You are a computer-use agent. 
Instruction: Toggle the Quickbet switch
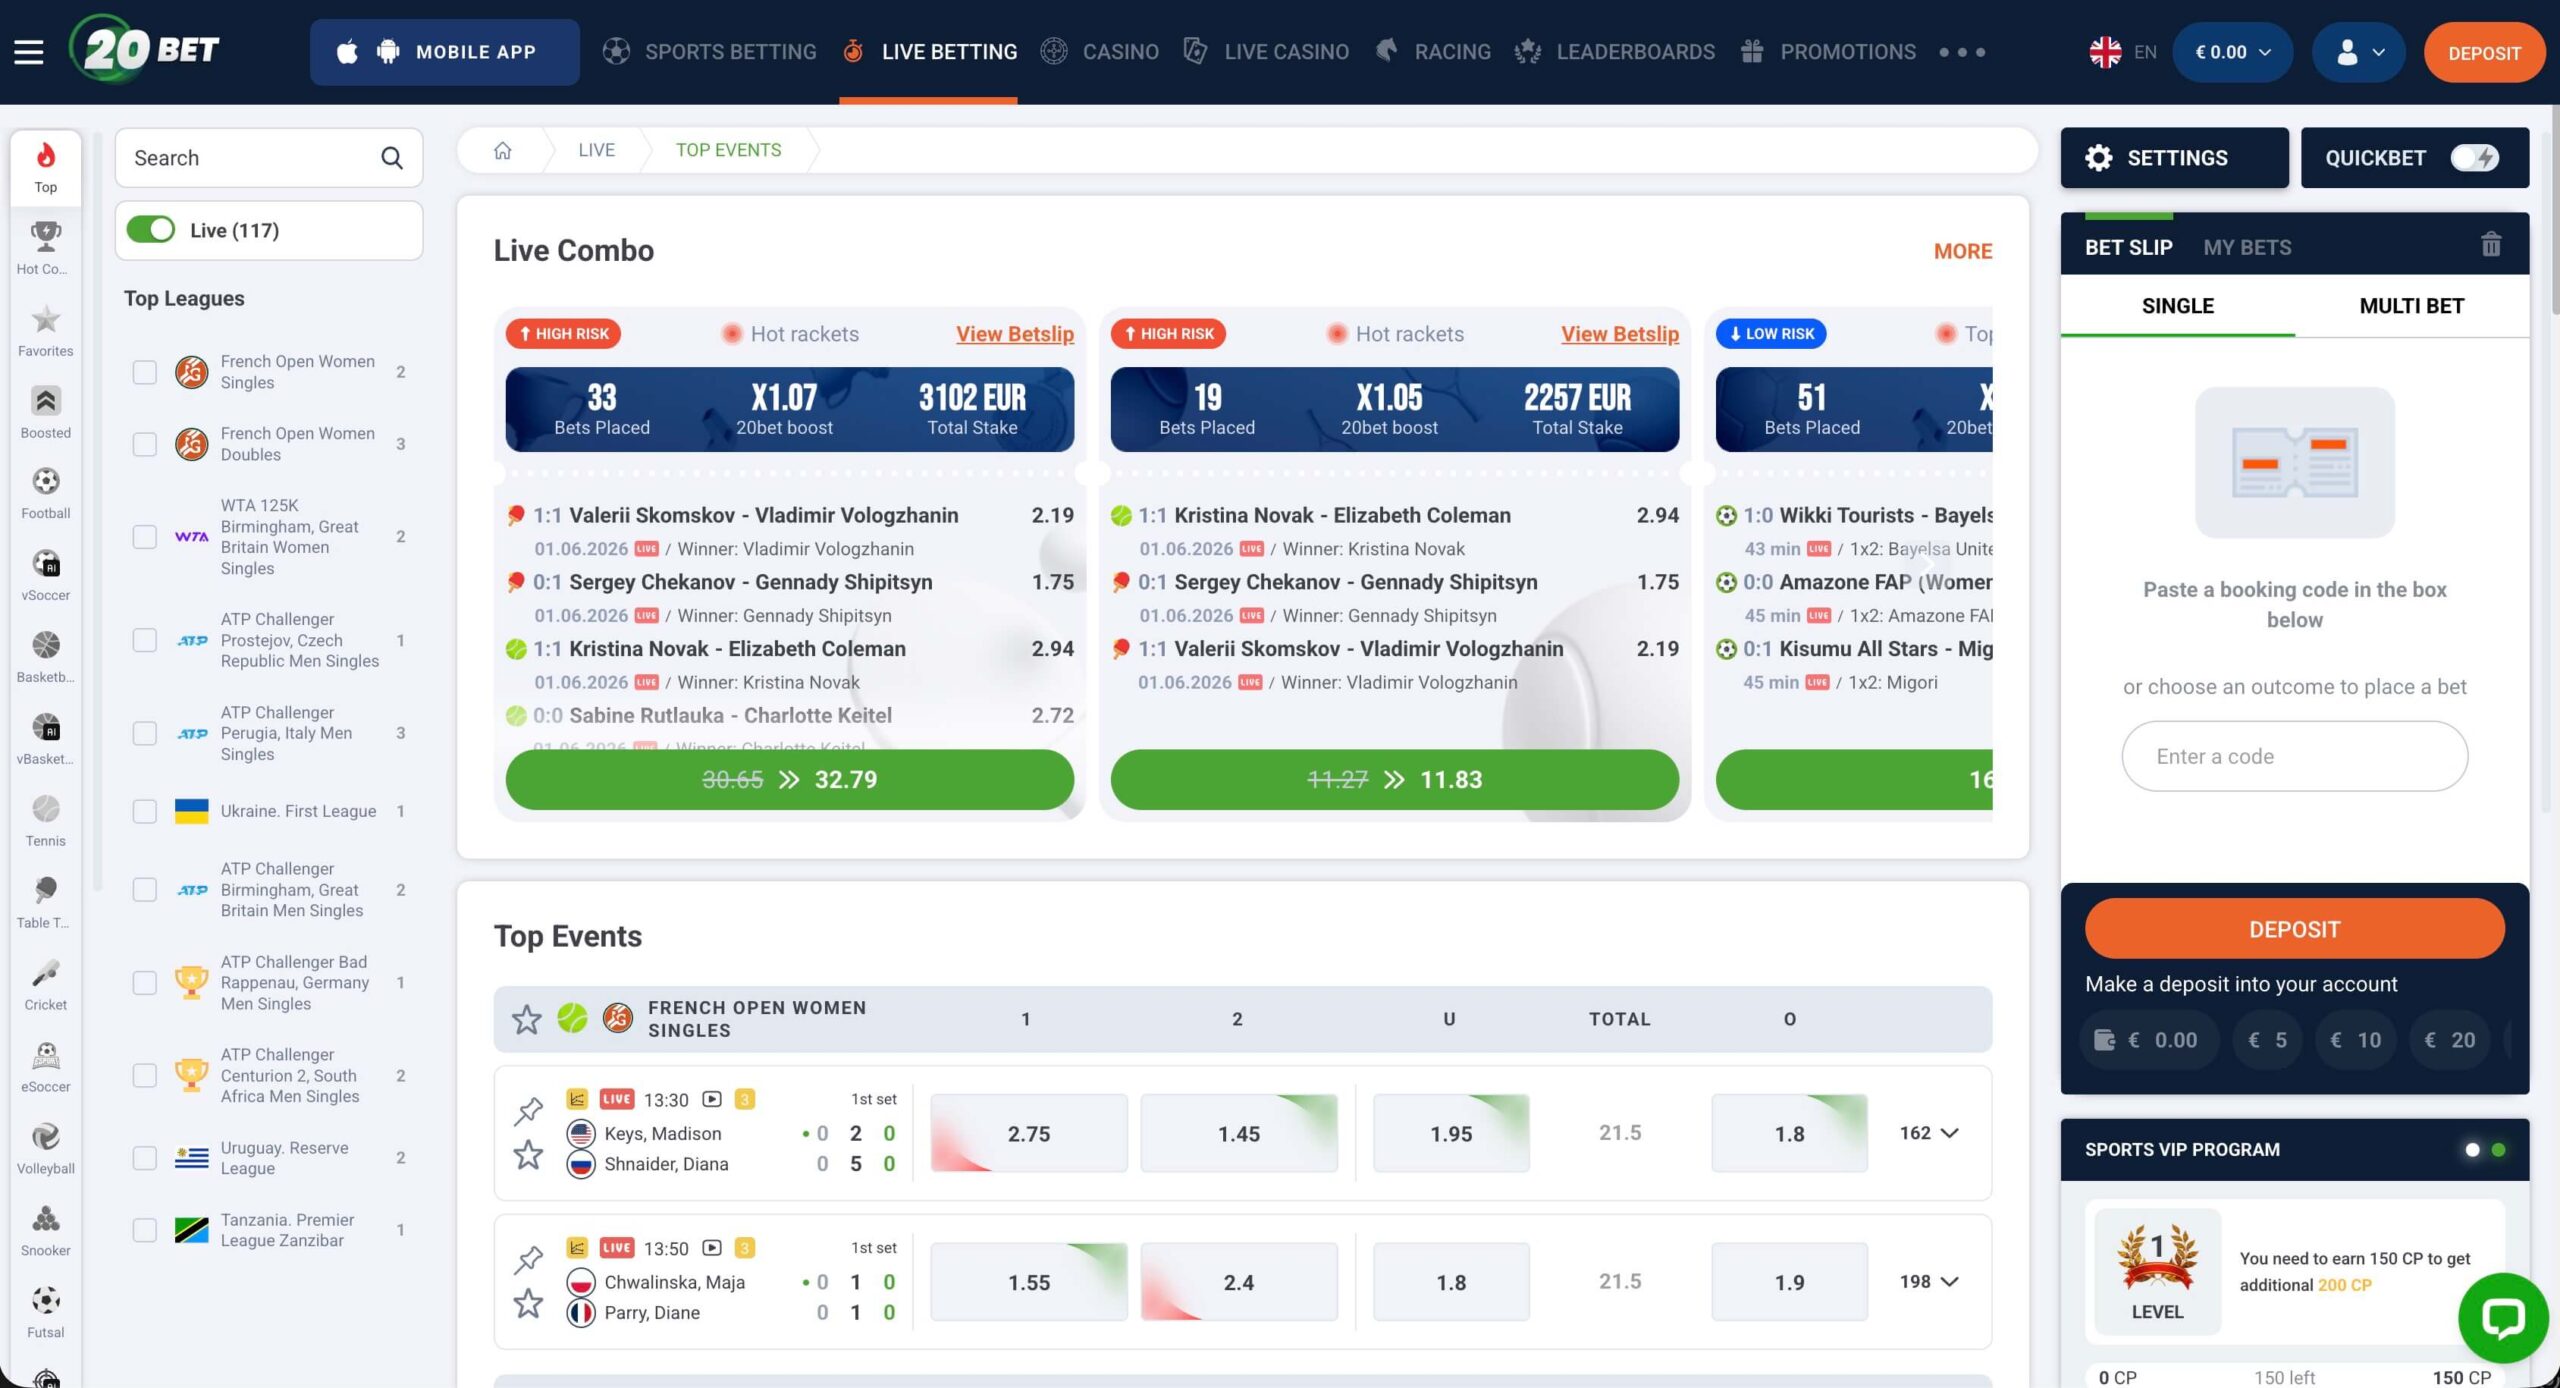point(2474,158)
